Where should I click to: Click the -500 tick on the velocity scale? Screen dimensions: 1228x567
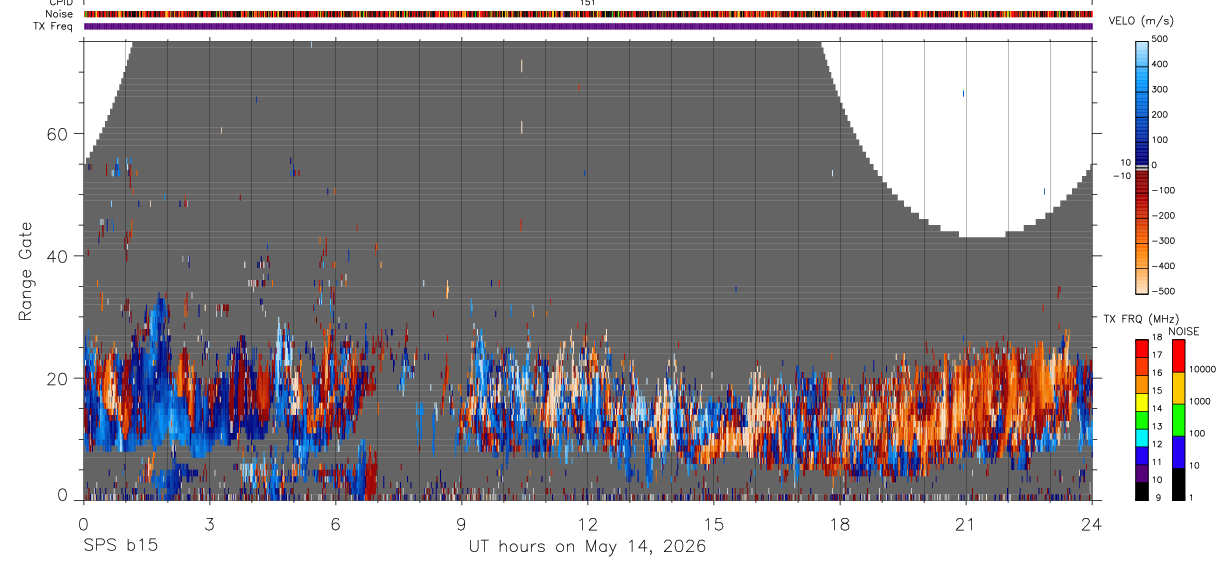coord(1164,291)
